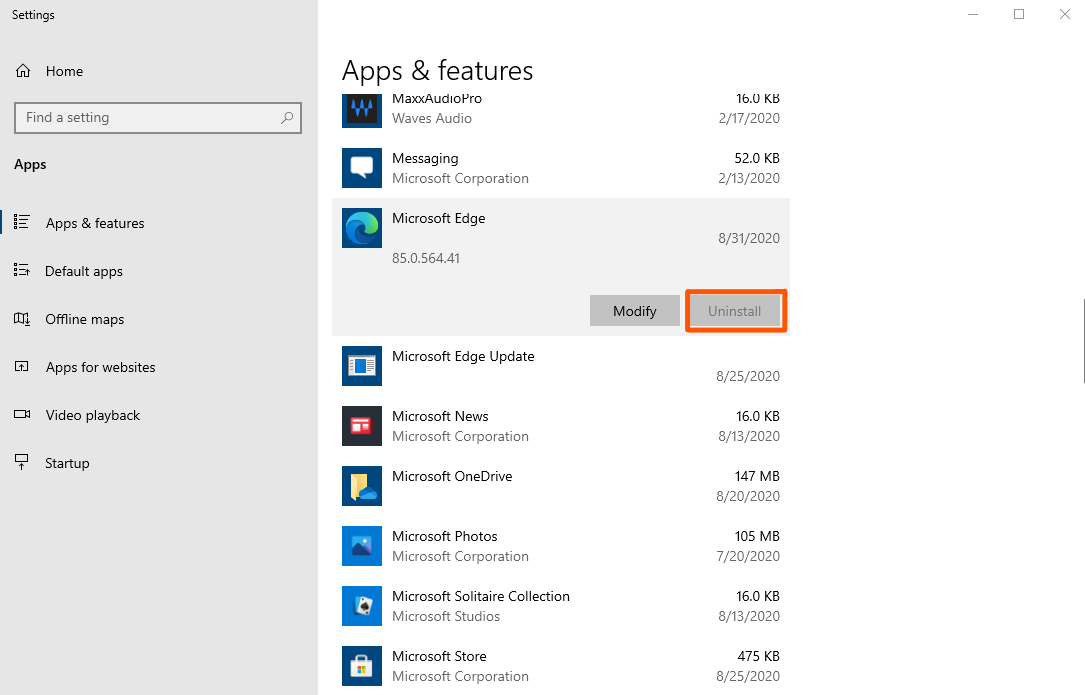Viewport: 1085px width, 695px height.
Task: Click the Uninstall button for Microsoft Edge
Action: (x=735, y=311)
